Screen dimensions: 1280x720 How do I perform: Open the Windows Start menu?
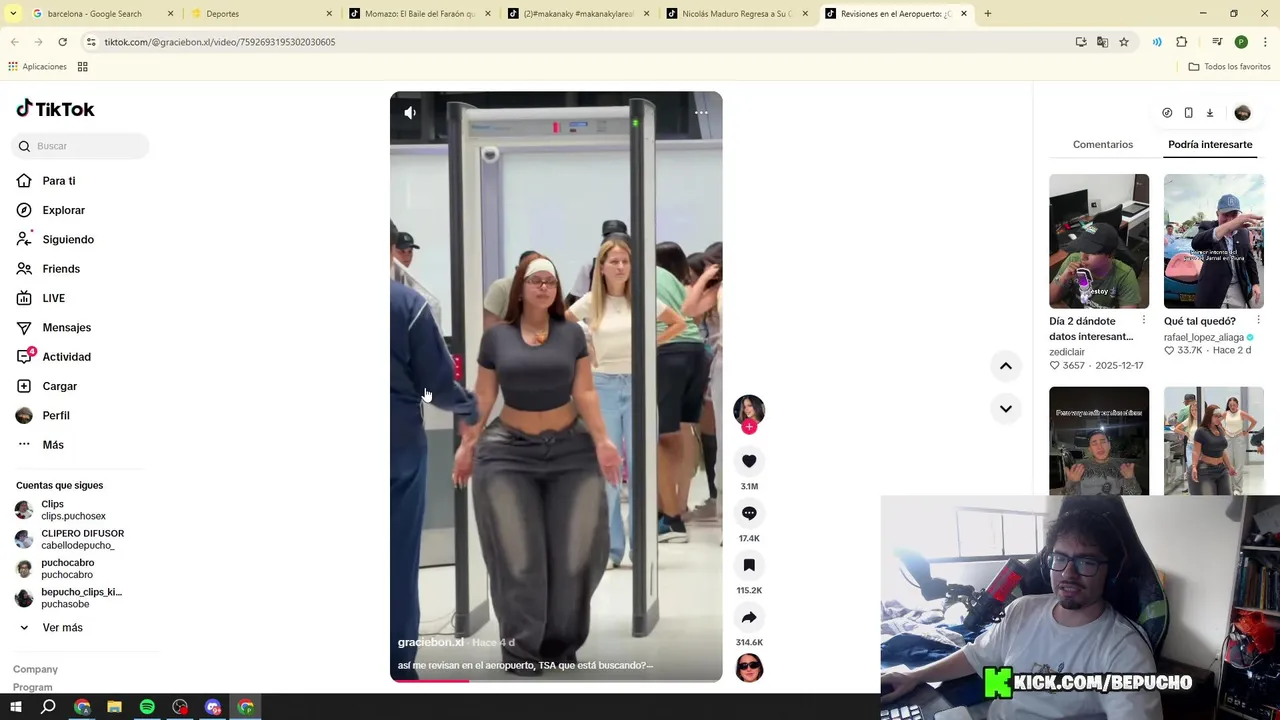point(16,707)
